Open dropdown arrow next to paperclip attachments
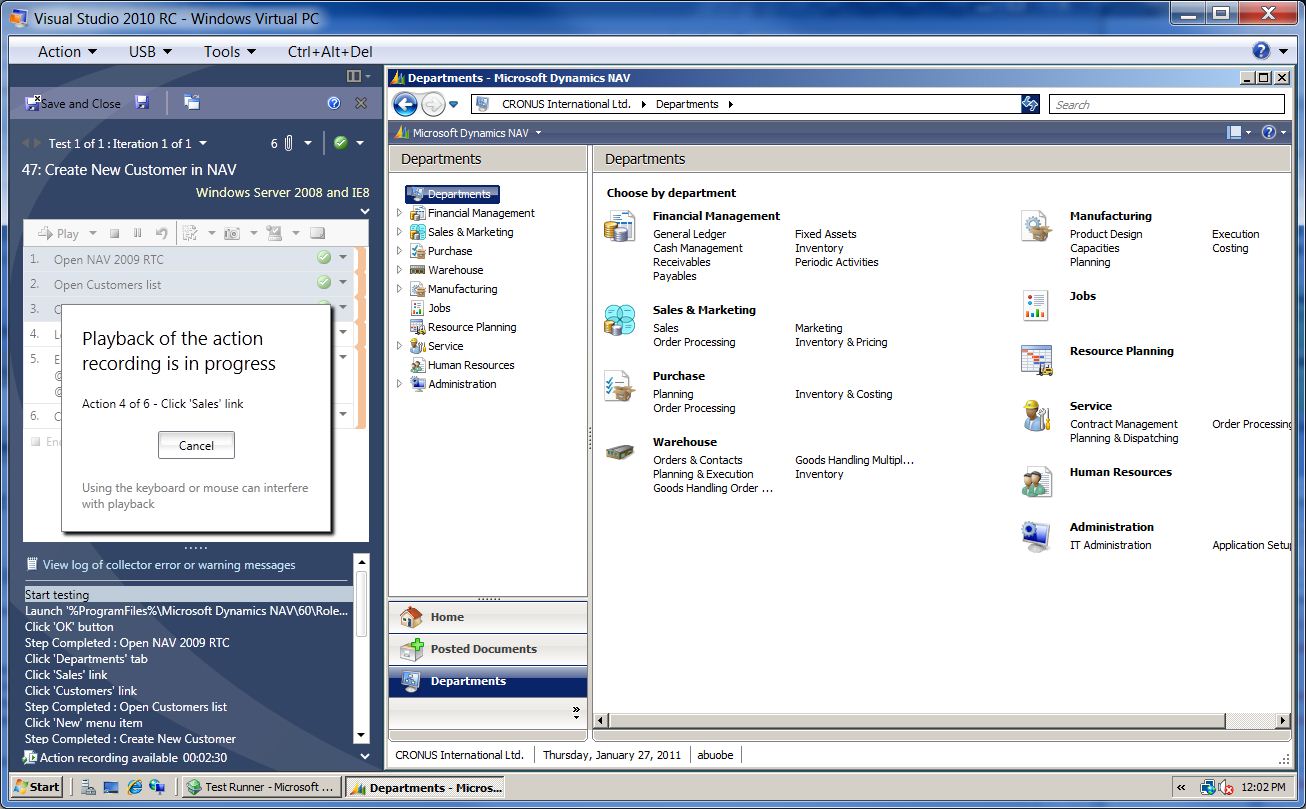 pyautogui.click(x=308, y=144)
